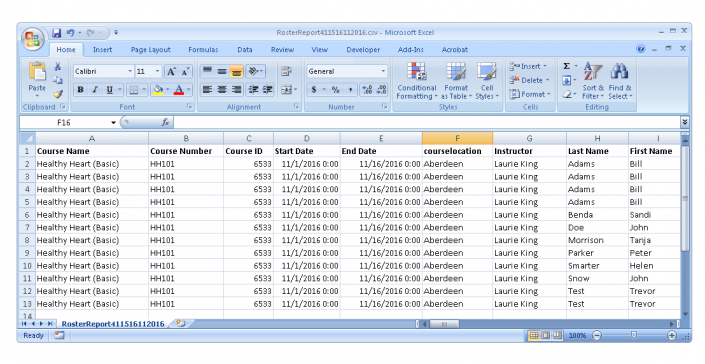Image resolution: width=705 pixels, height=364 pixels.
Task: Open the font name Calibri dropdown
Action: click(x=130, y=71)
